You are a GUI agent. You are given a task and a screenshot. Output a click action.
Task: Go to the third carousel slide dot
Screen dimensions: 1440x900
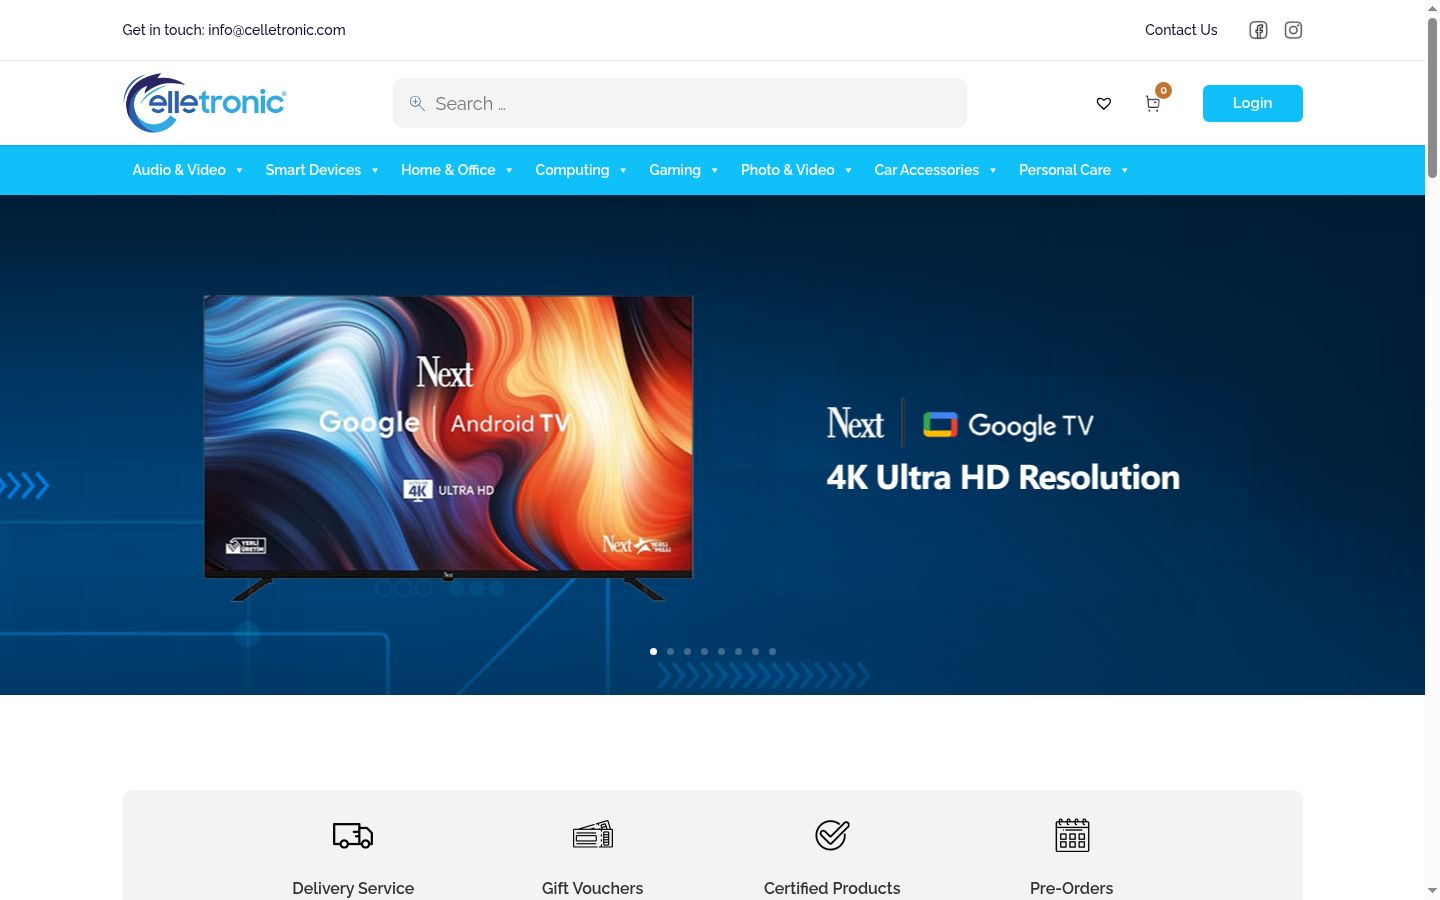tap(688, 651)
